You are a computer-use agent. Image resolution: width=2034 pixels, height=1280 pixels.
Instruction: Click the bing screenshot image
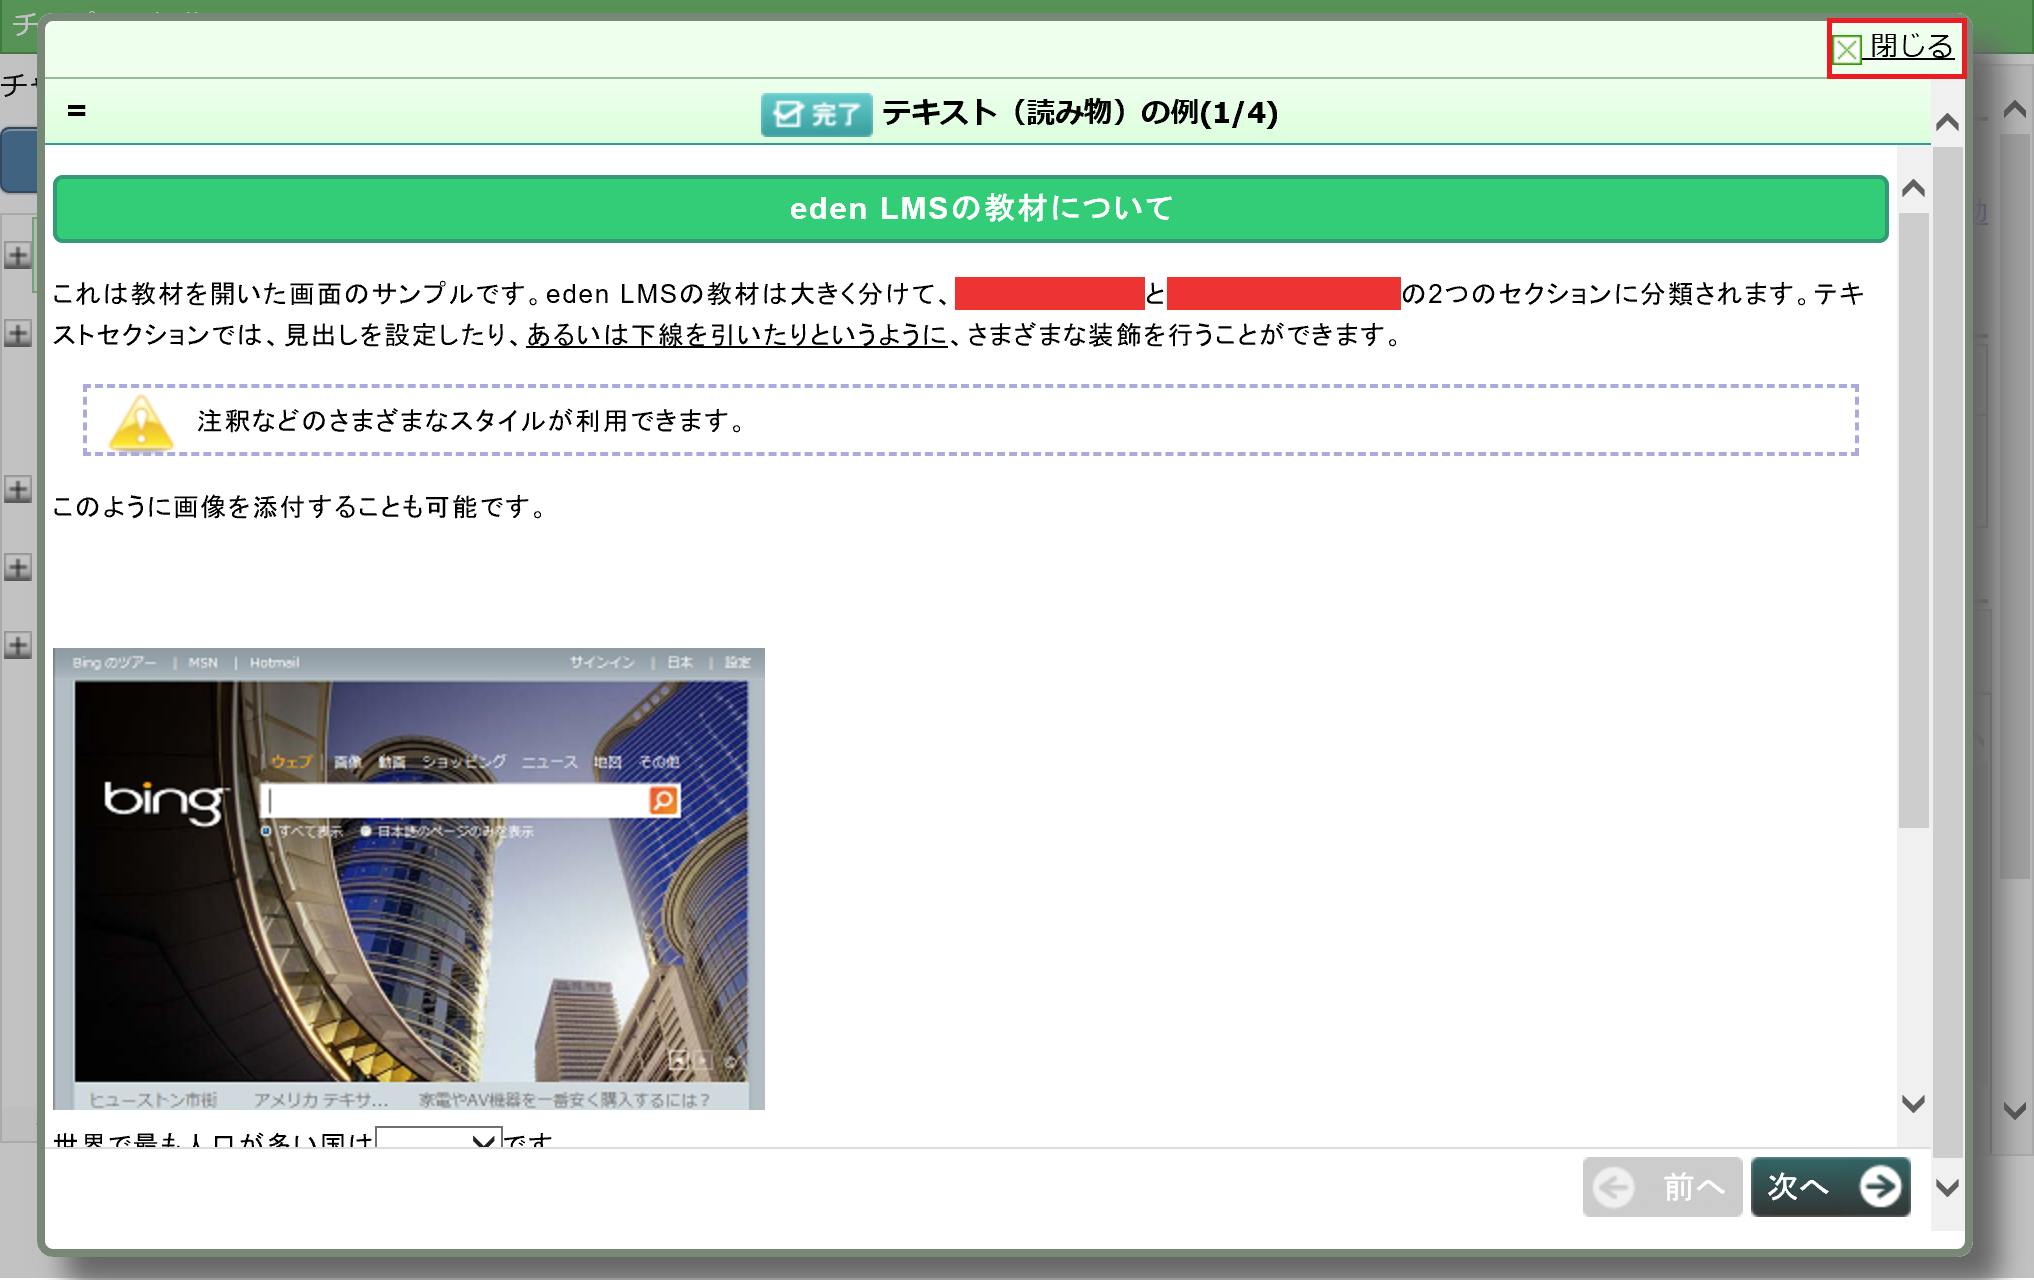click(409, 878)
